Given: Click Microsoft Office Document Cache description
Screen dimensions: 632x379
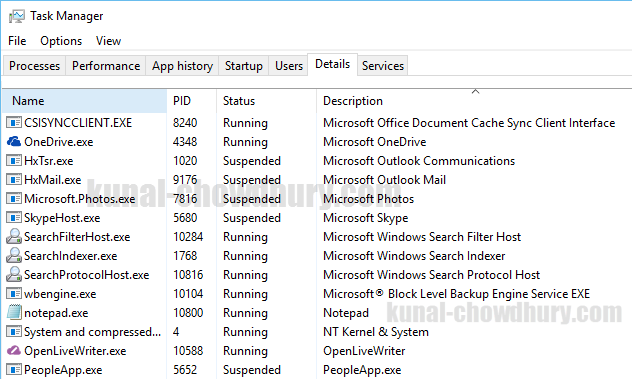Looking at the screenshot, I should click(x=469, y=123).
